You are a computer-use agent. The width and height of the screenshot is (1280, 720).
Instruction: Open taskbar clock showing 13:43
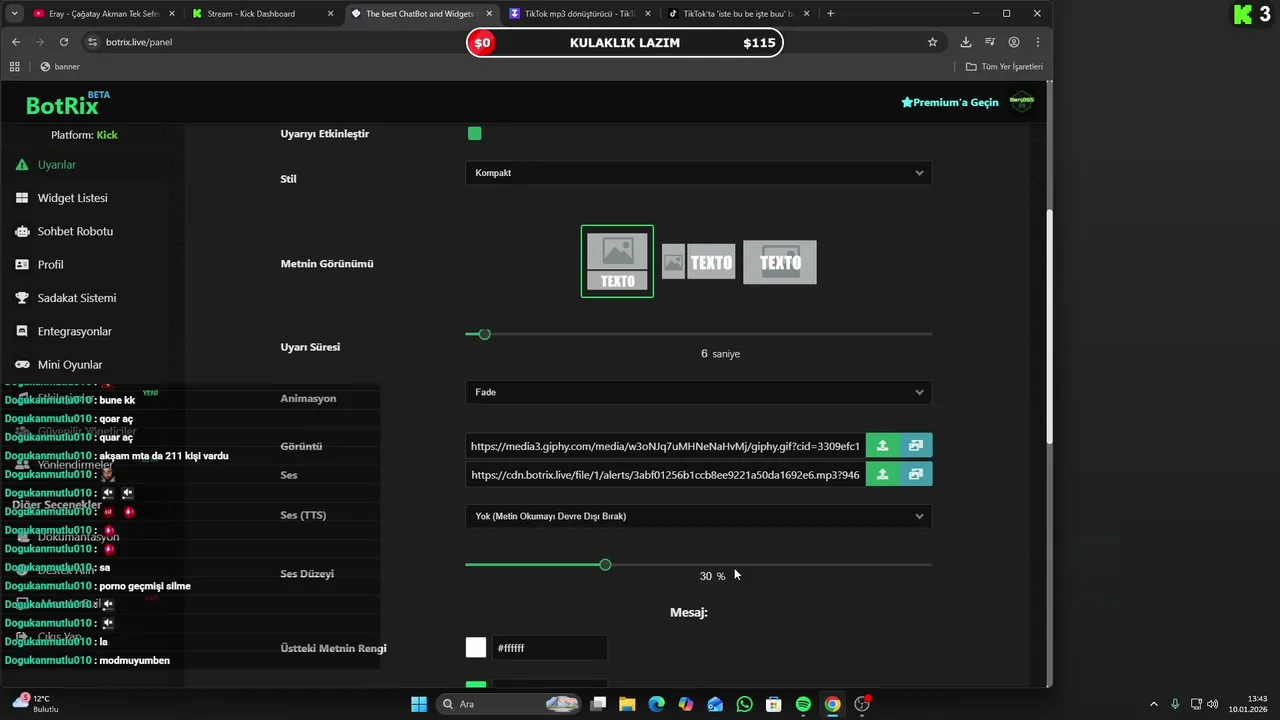click(x=1250, y=704)
